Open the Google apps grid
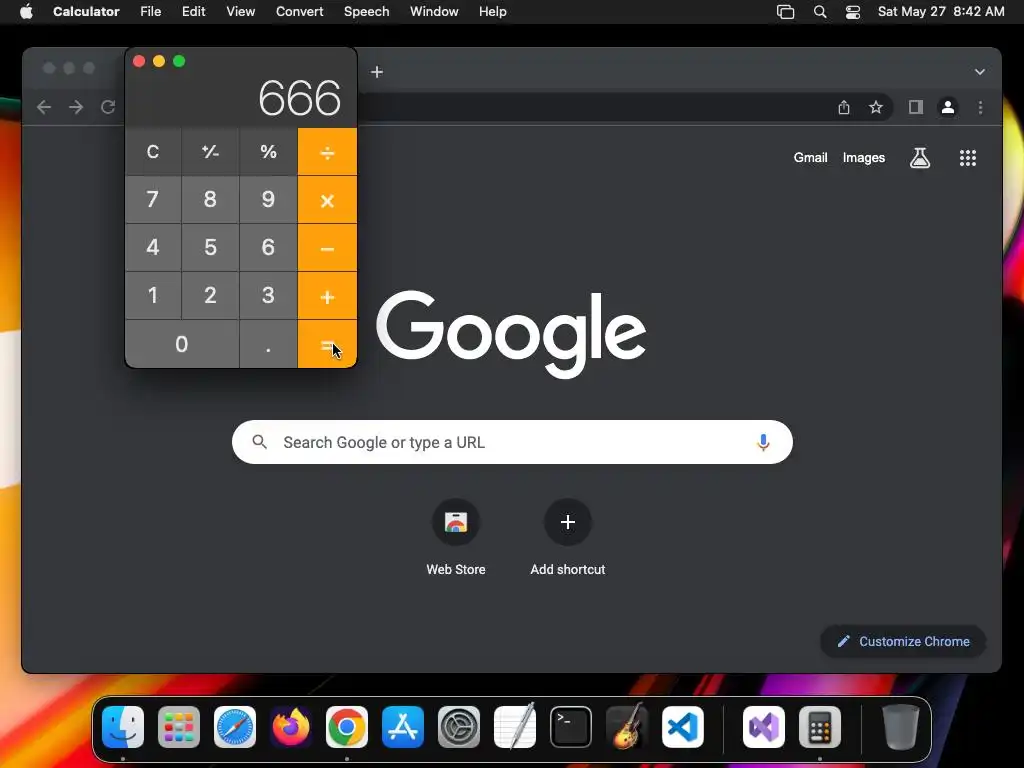This screenshot has height=768, width=1024. coord(968,157)
